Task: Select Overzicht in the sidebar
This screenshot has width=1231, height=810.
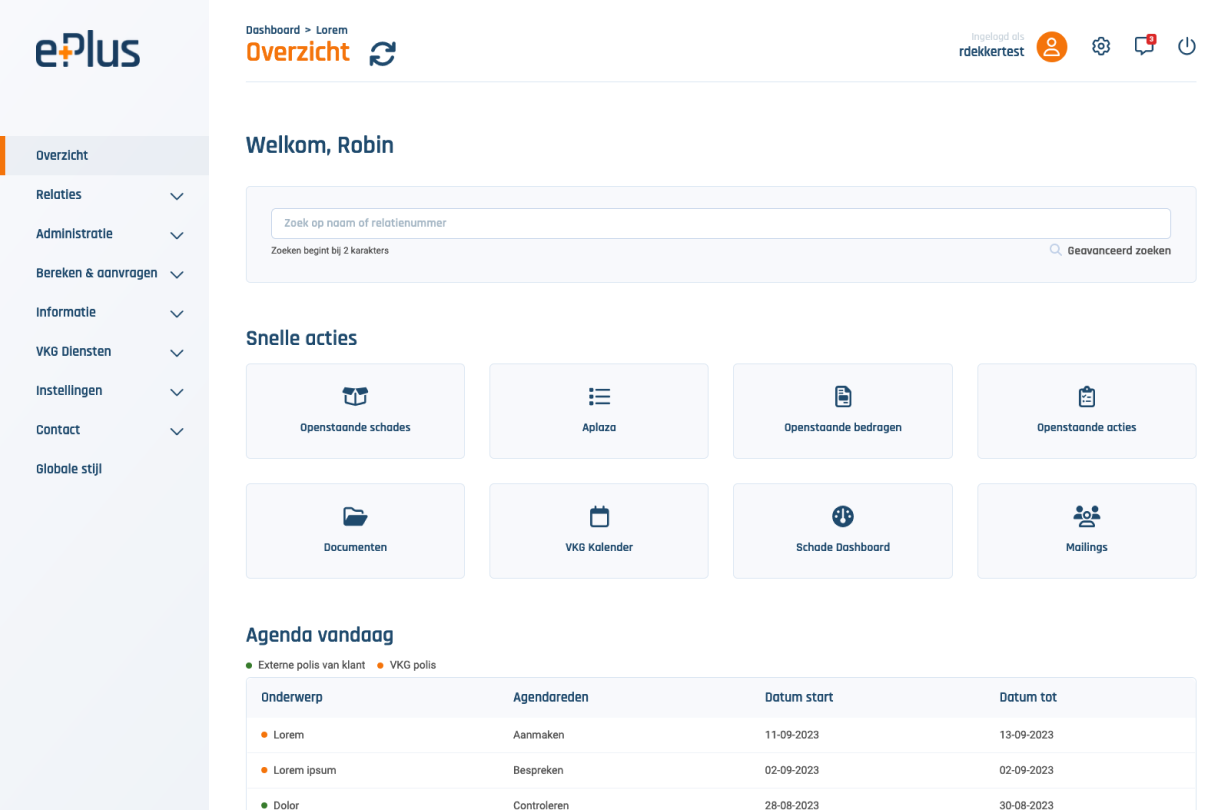Action: 62,155
